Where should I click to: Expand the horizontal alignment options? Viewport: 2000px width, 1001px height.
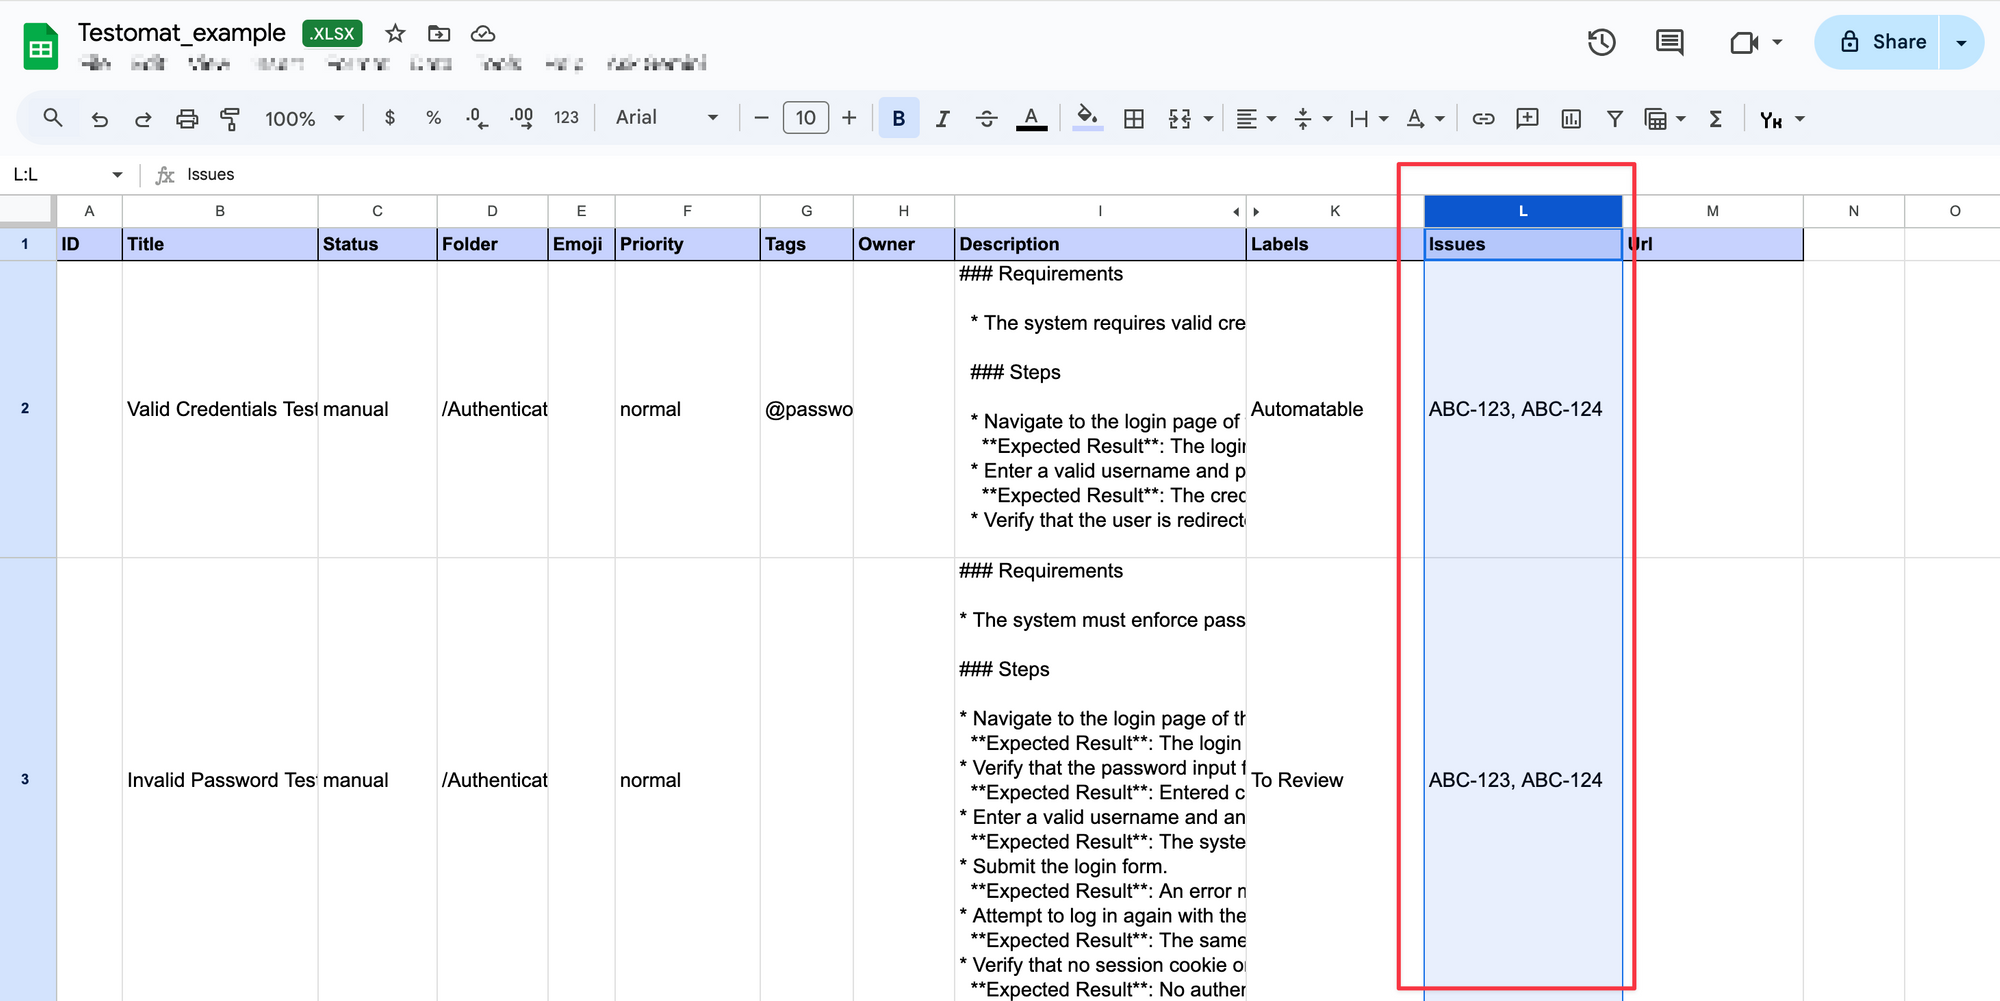point(1272,118)
